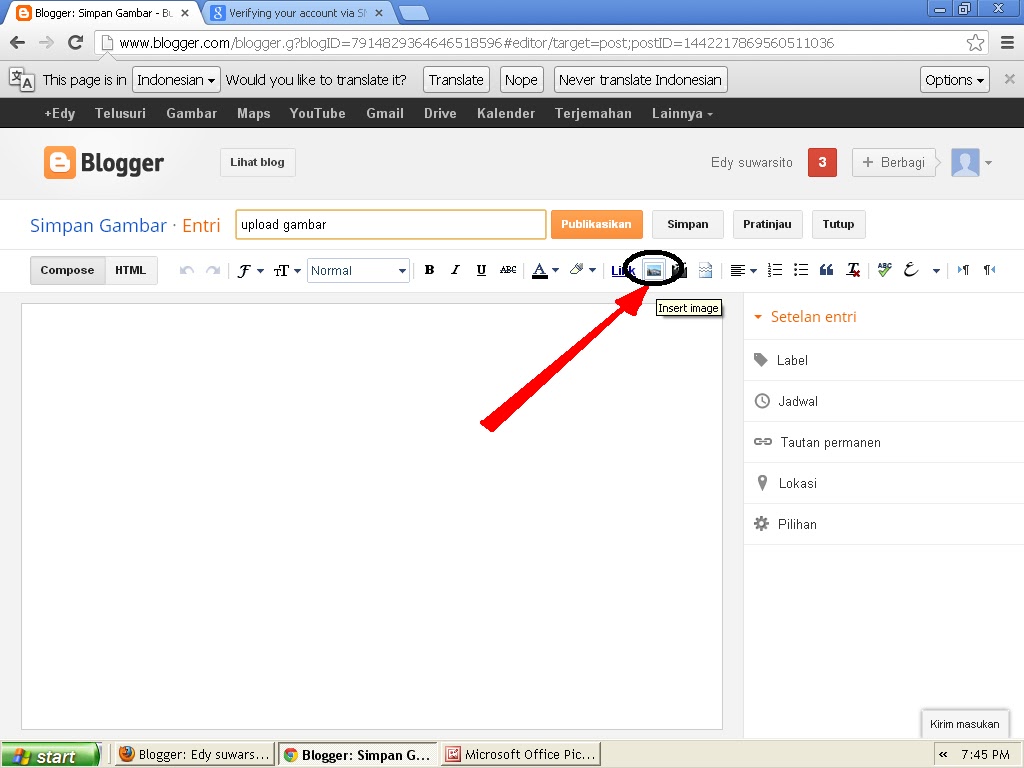Open Telusuri in Google bar

120,114
